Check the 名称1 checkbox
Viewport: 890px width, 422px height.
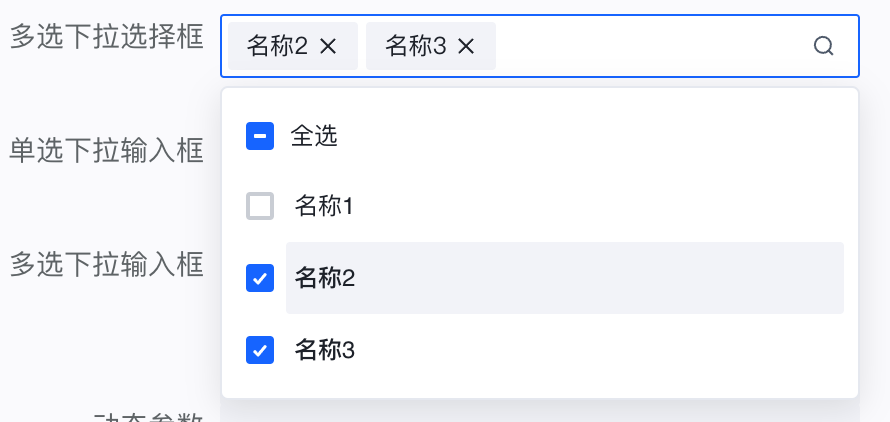260,207
